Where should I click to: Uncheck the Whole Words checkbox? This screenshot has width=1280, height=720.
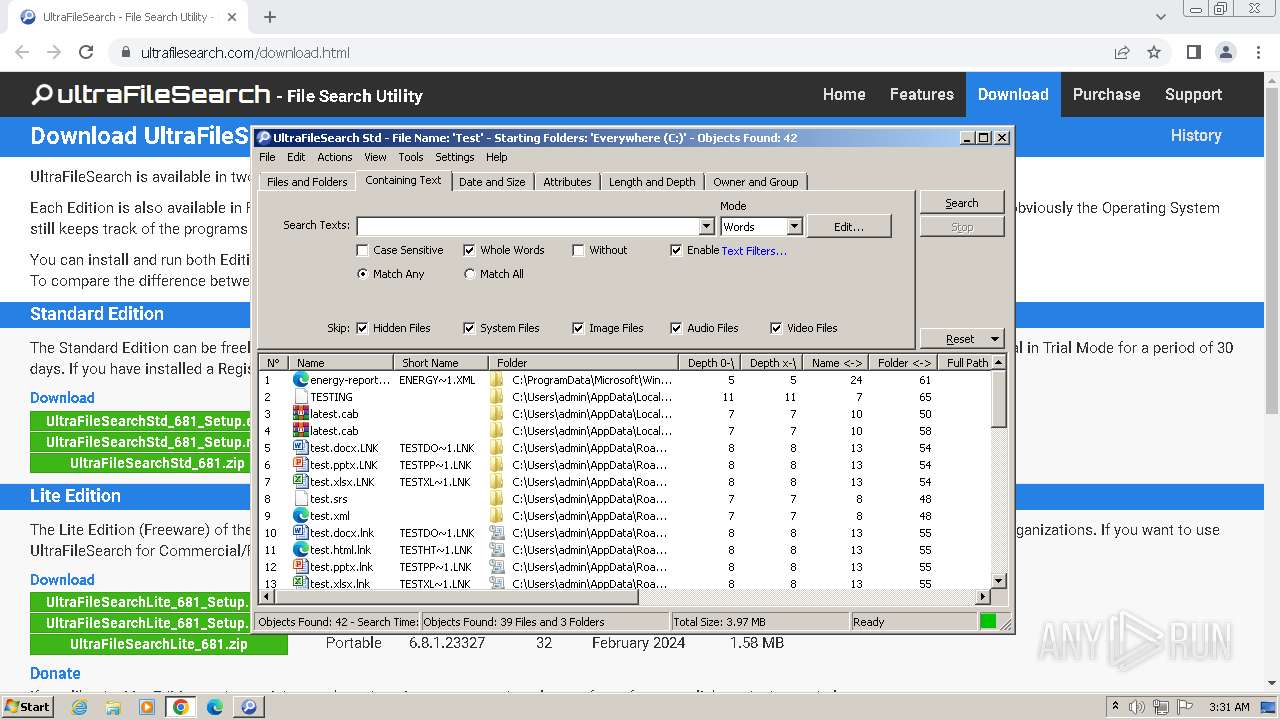469,250
